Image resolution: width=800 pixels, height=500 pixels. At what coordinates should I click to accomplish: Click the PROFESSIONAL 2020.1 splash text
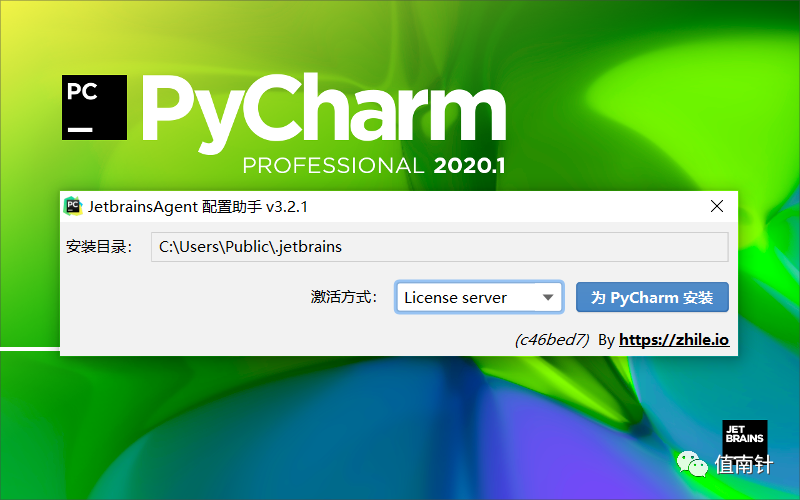click(374, 166)
